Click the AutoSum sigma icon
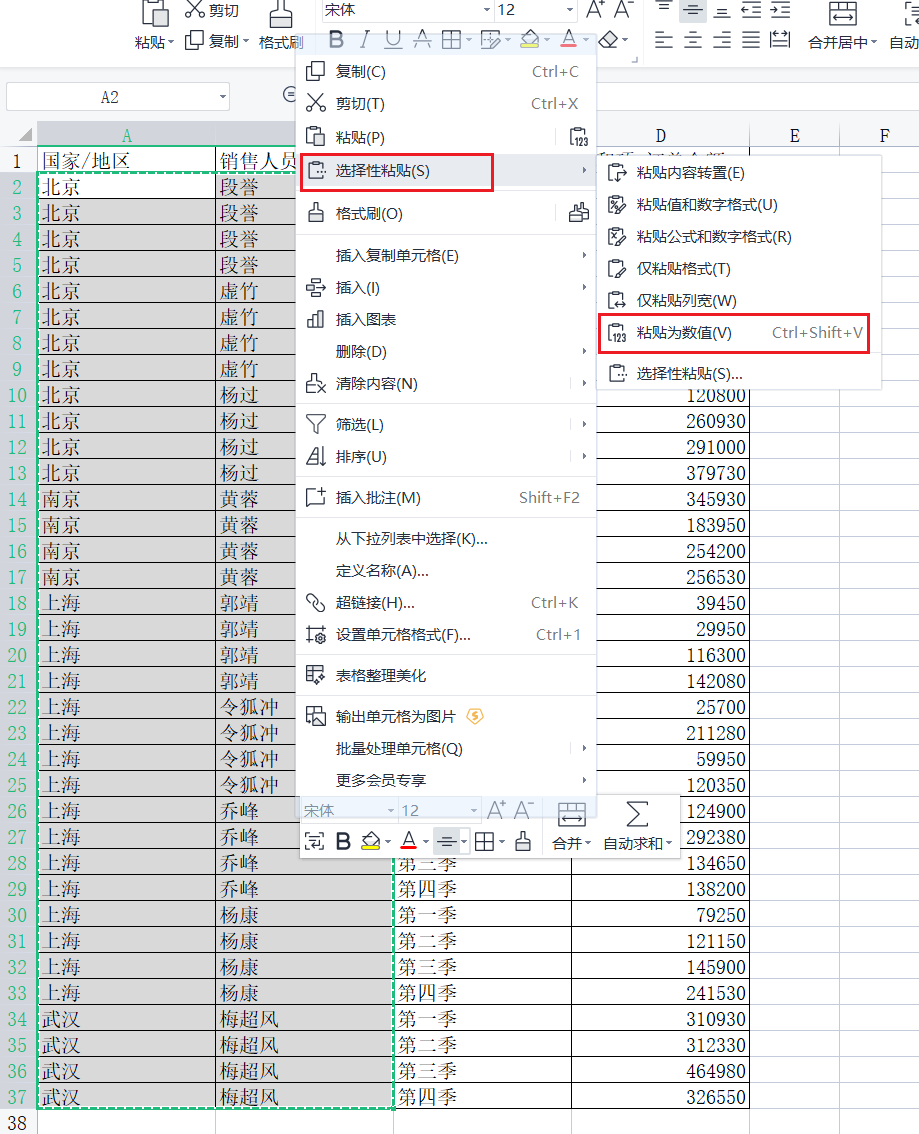 tap(637, 814)
